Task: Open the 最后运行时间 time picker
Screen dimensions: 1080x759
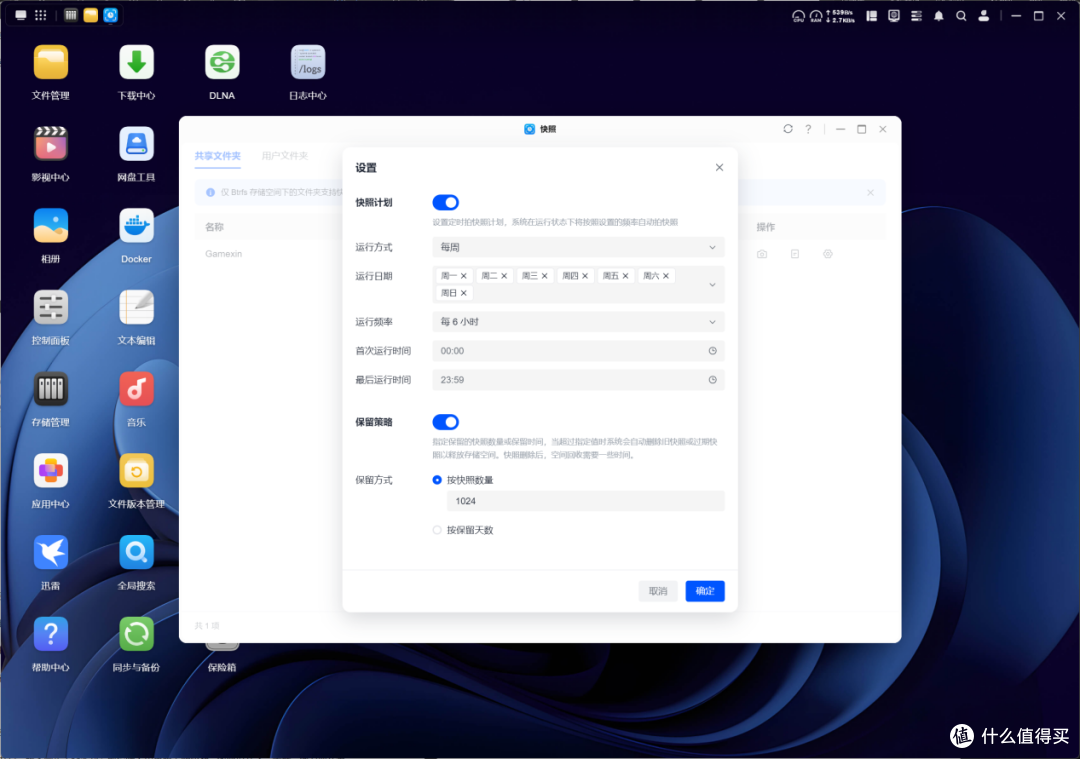Action: coord(578,380)
